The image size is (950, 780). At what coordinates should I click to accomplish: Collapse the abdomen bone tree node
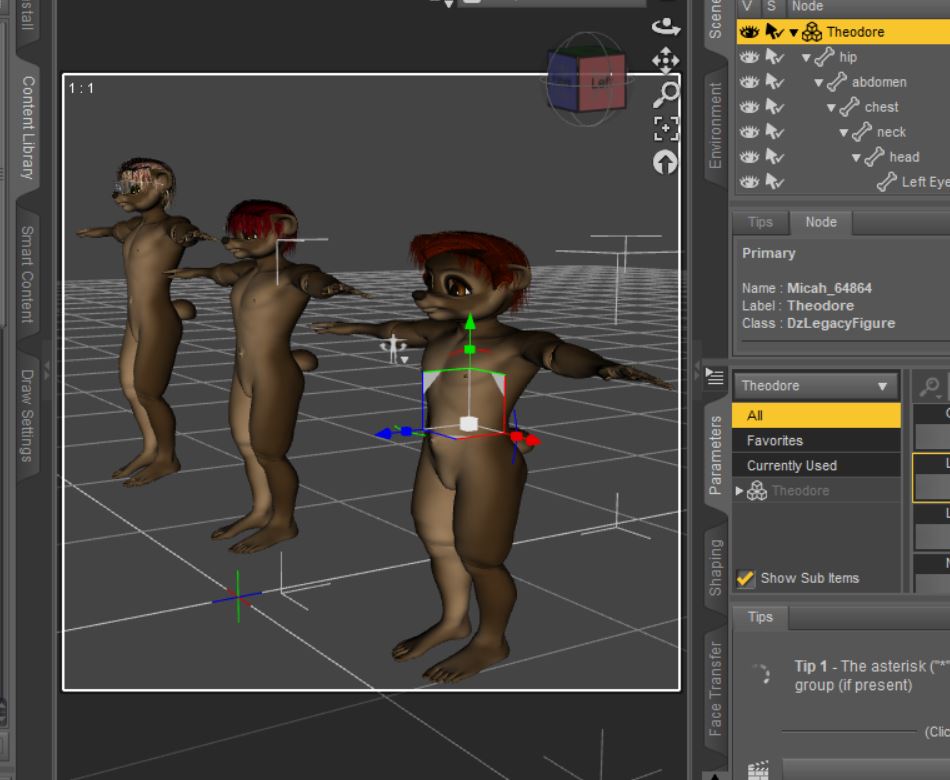point(818,82)
